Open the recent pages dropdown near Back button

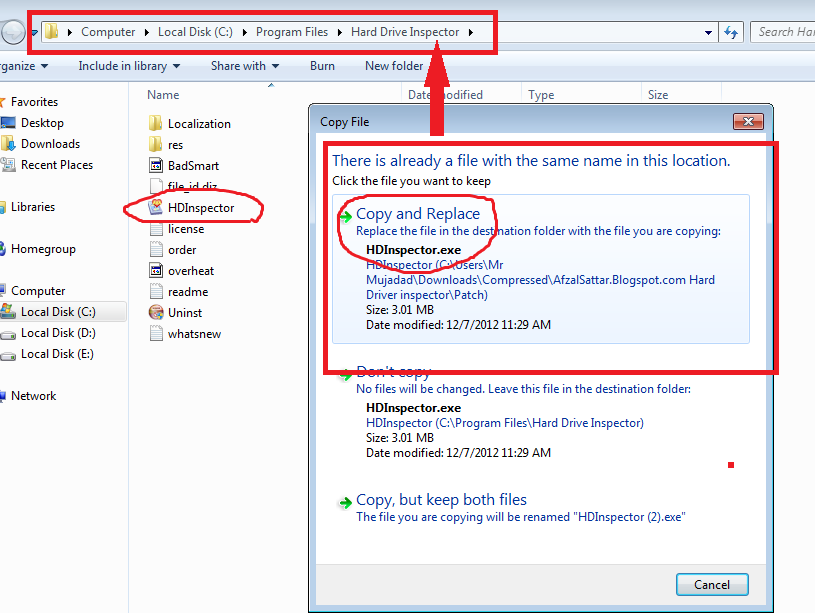point(34,32)
